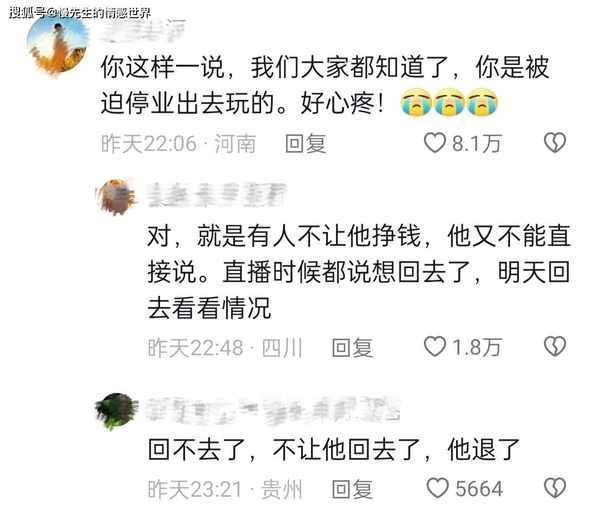Tap broken-heart icon on Sichuan reply
The height and width of the screenshot is (529, 600).
[x=554, y=347]
